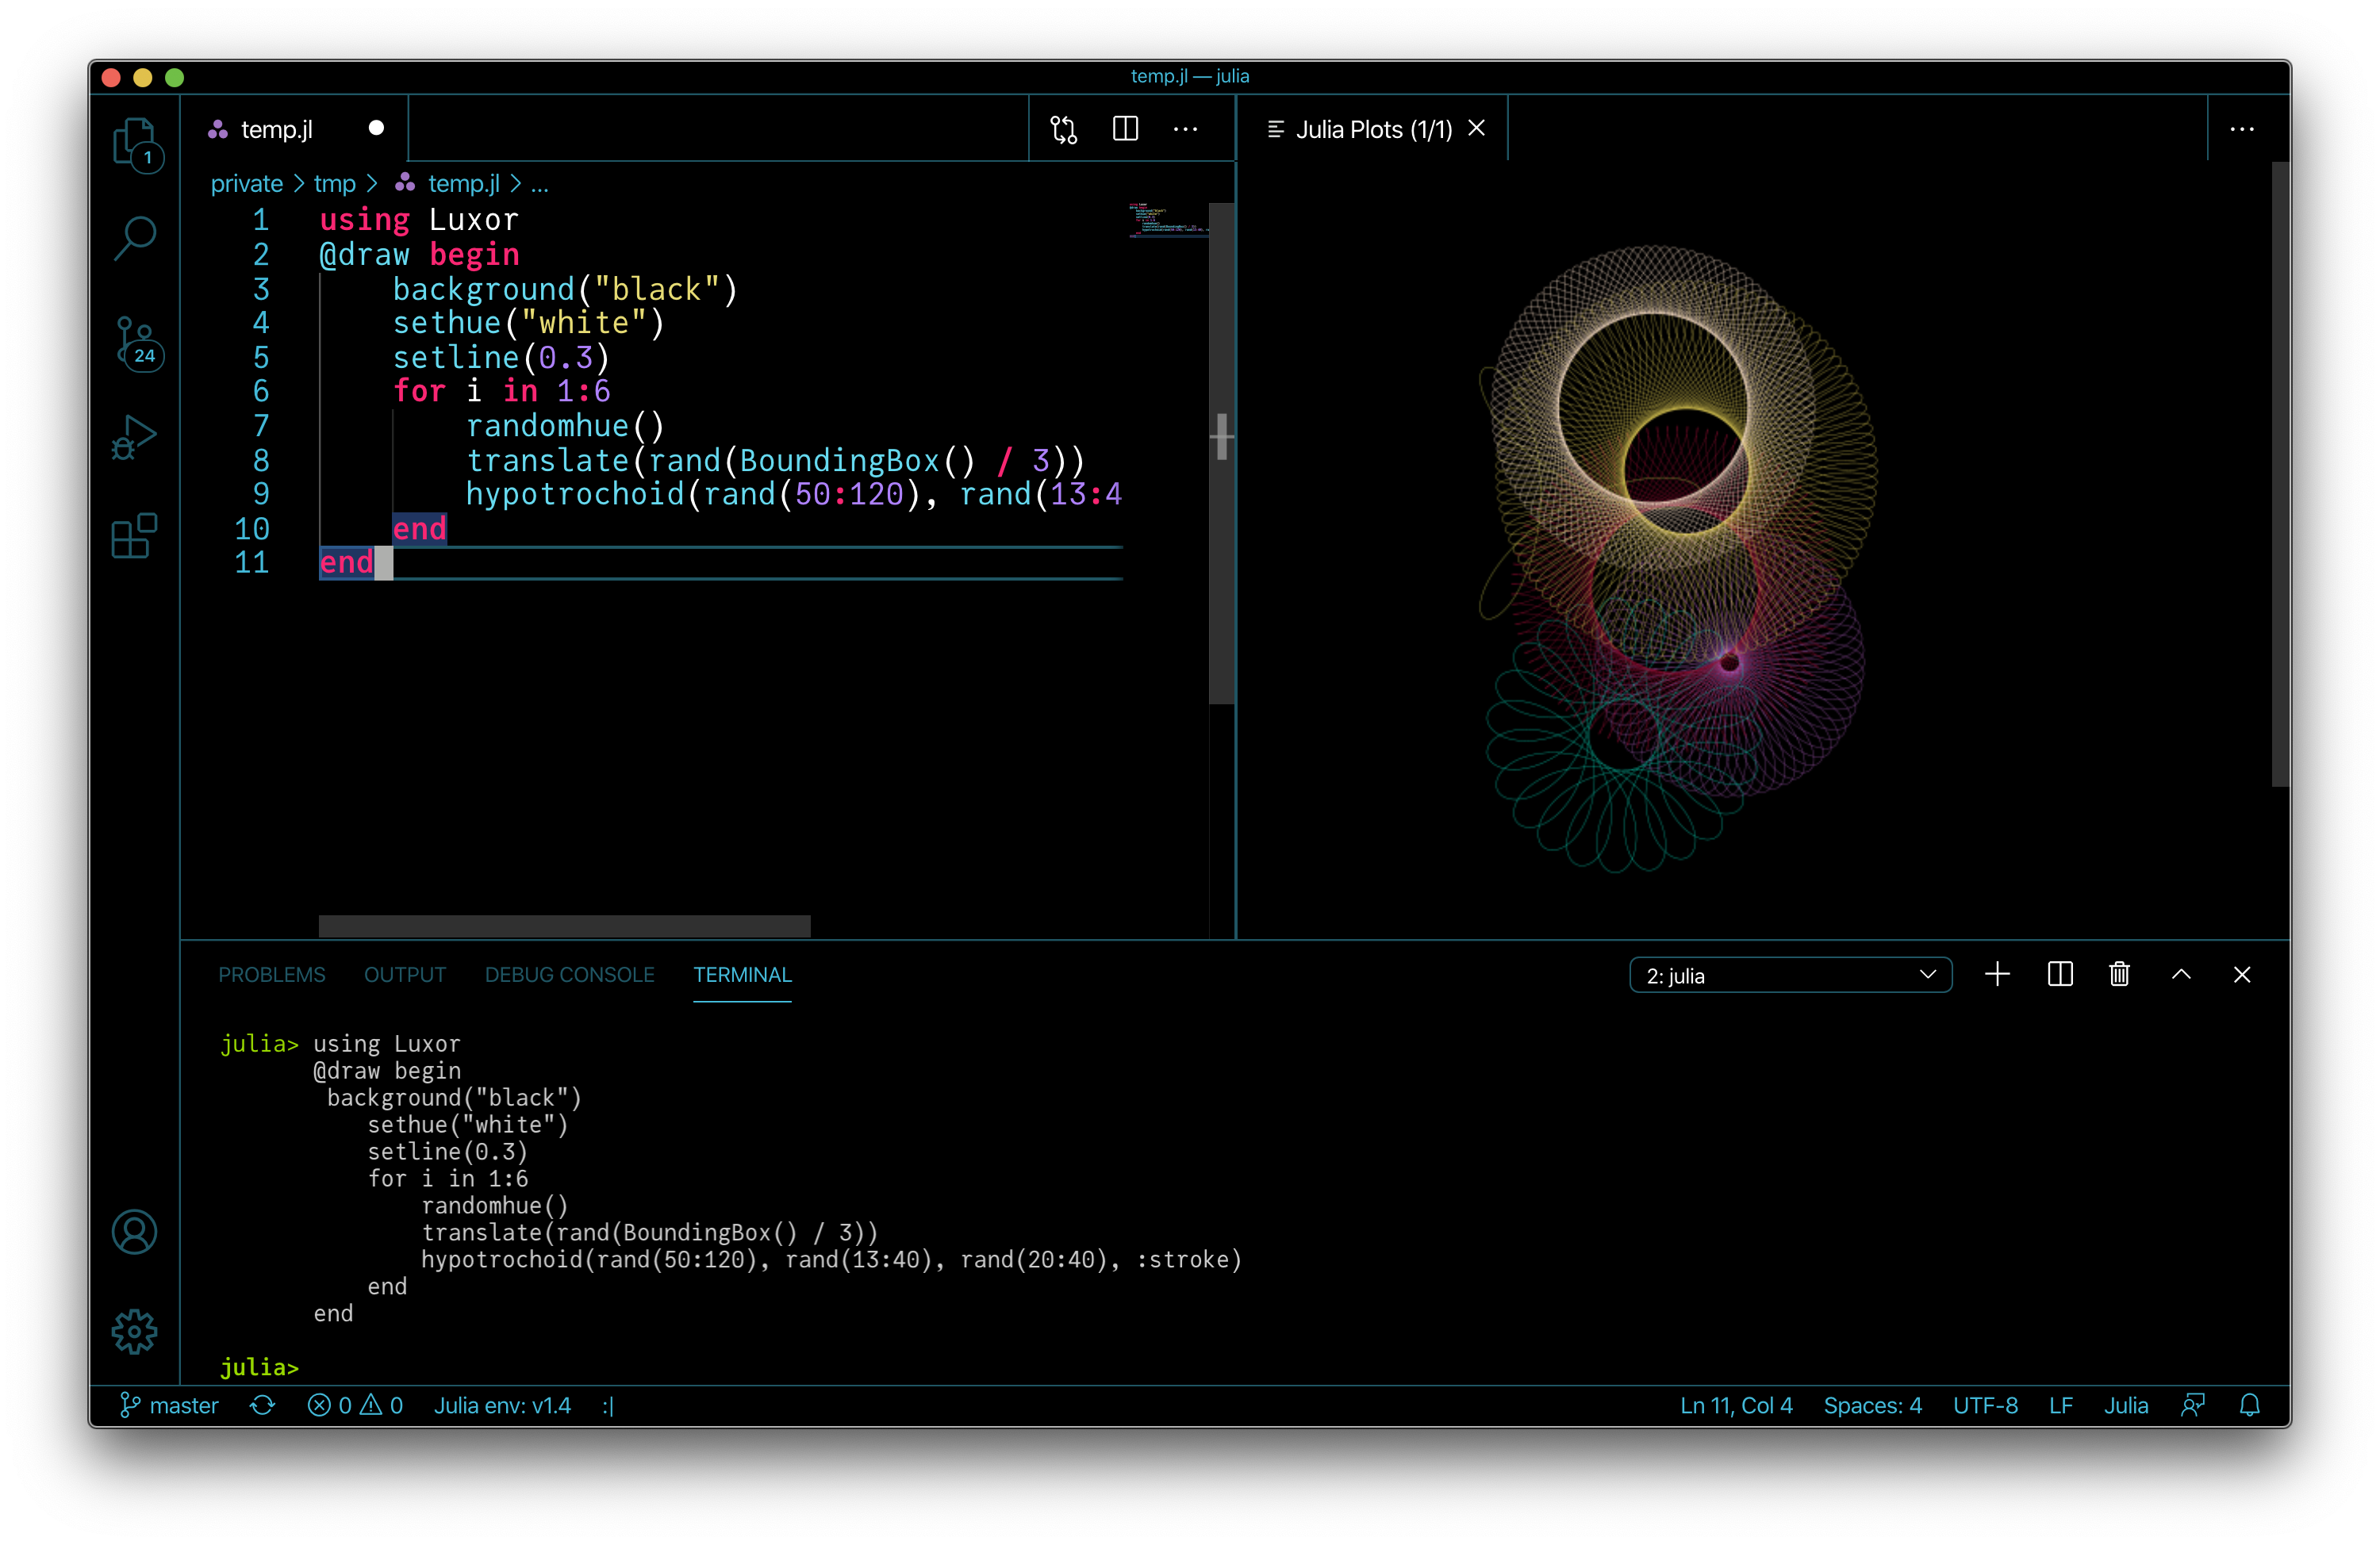
Task: Click the editor's horizontal scrollbar
Action: pyautogui.click(x=564, y=925)
